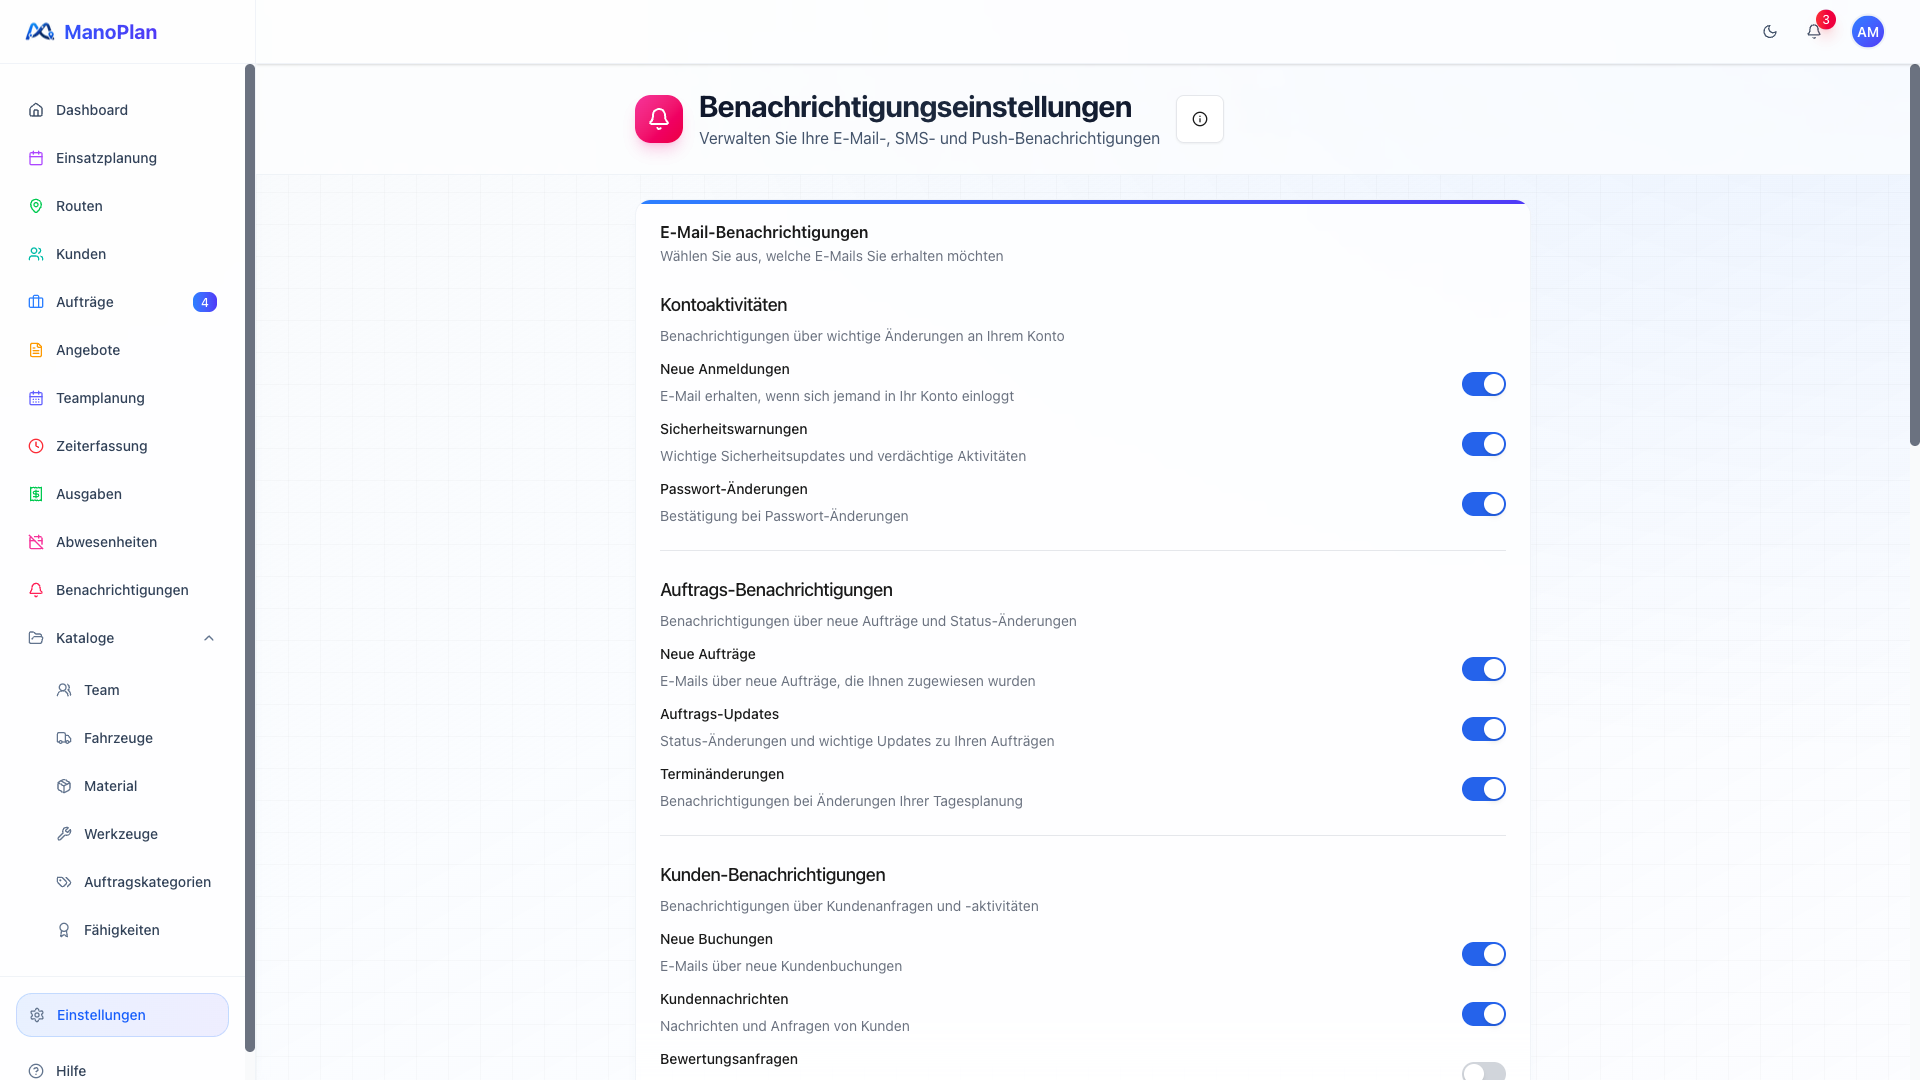Click the Hilfe question mark icon

36,1071
